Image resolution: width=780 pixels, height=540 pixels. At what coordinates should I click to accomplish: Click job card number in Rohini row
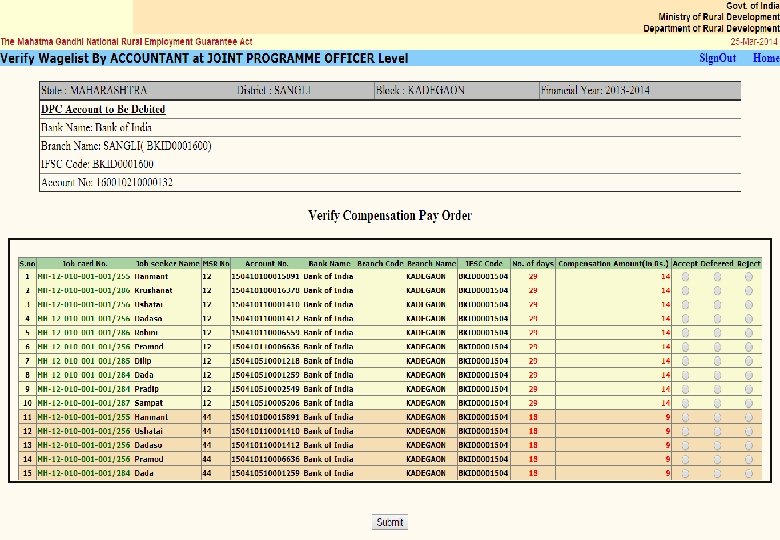[84, 333]
